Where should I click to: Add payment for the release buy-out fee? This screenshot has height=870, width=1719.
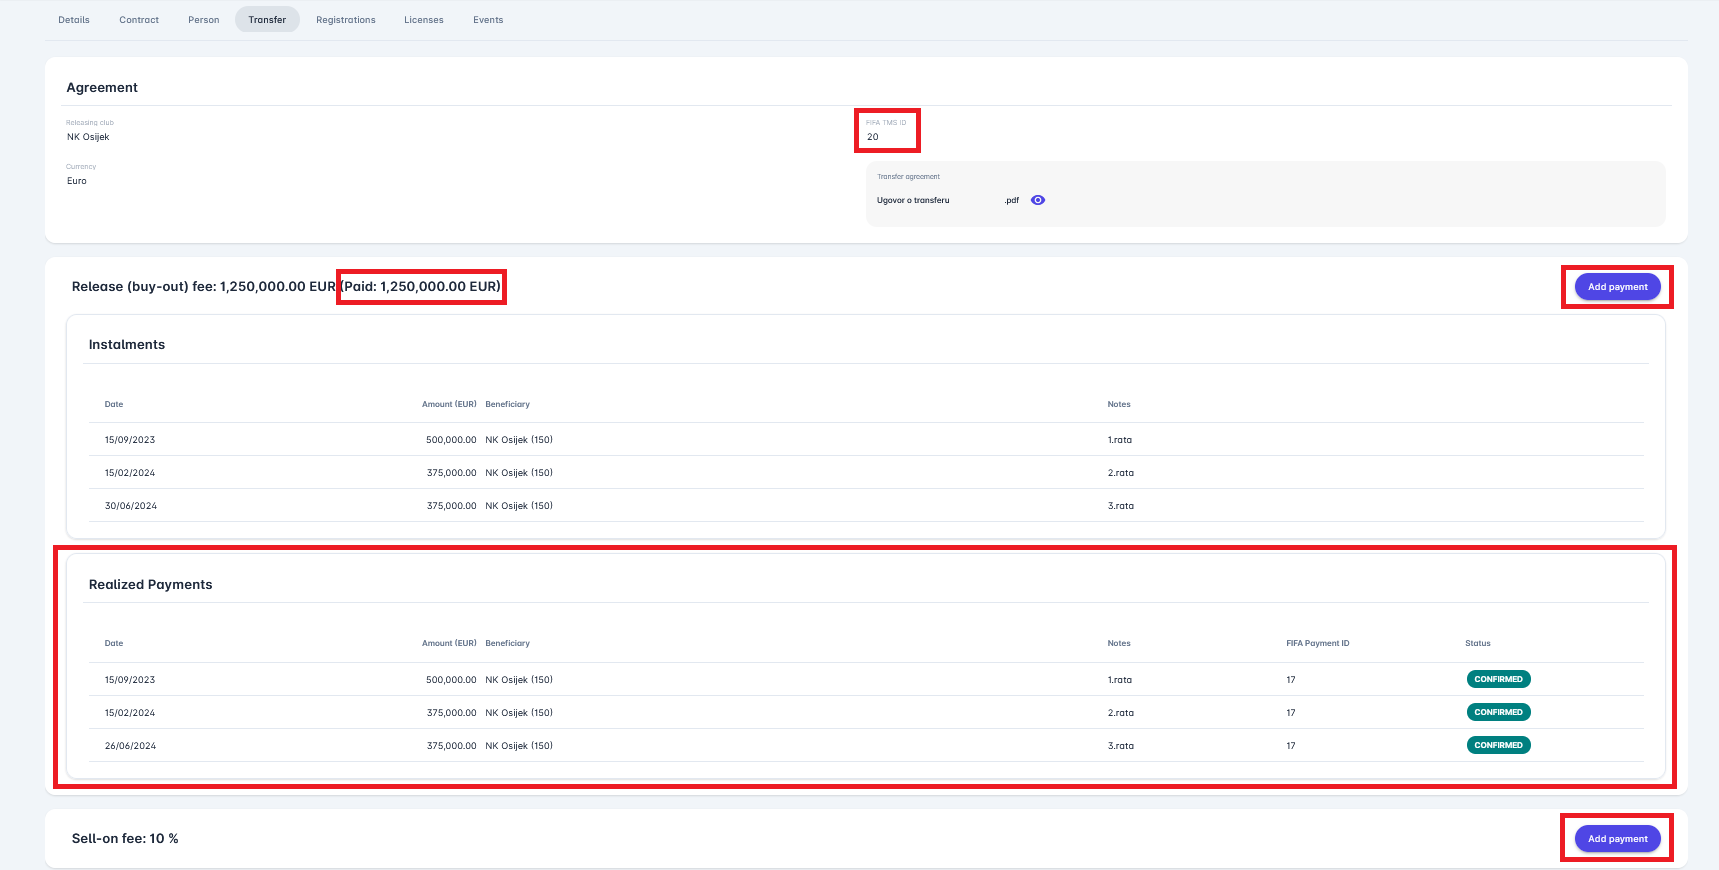pos(1617,287)
